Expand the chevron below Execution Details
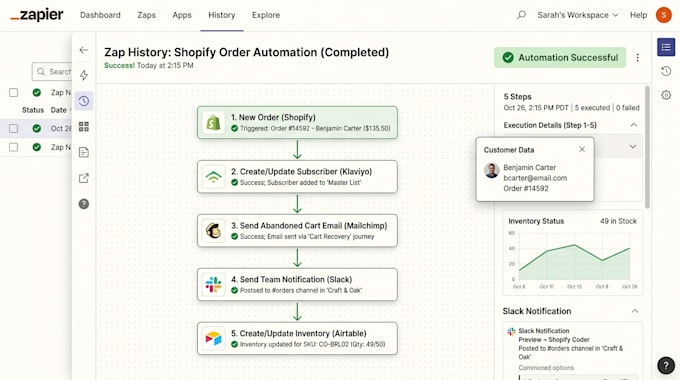Image resolution: width=680 pixels, height=380 pixels. click(633, 147)
